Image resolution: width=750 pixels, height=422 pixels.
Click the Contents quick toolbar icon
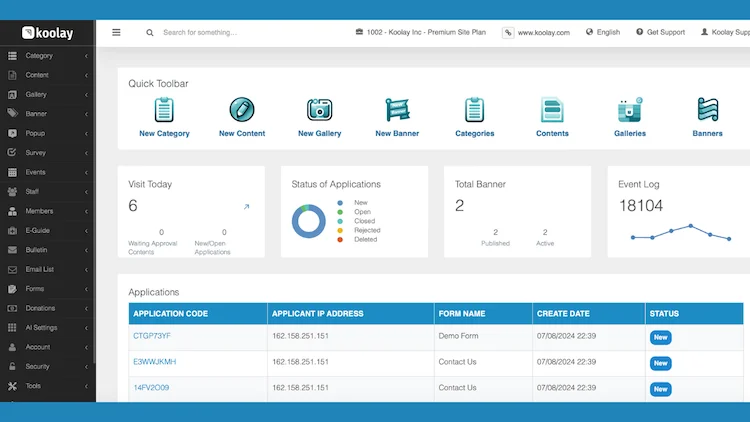click(x=552, y=110)
